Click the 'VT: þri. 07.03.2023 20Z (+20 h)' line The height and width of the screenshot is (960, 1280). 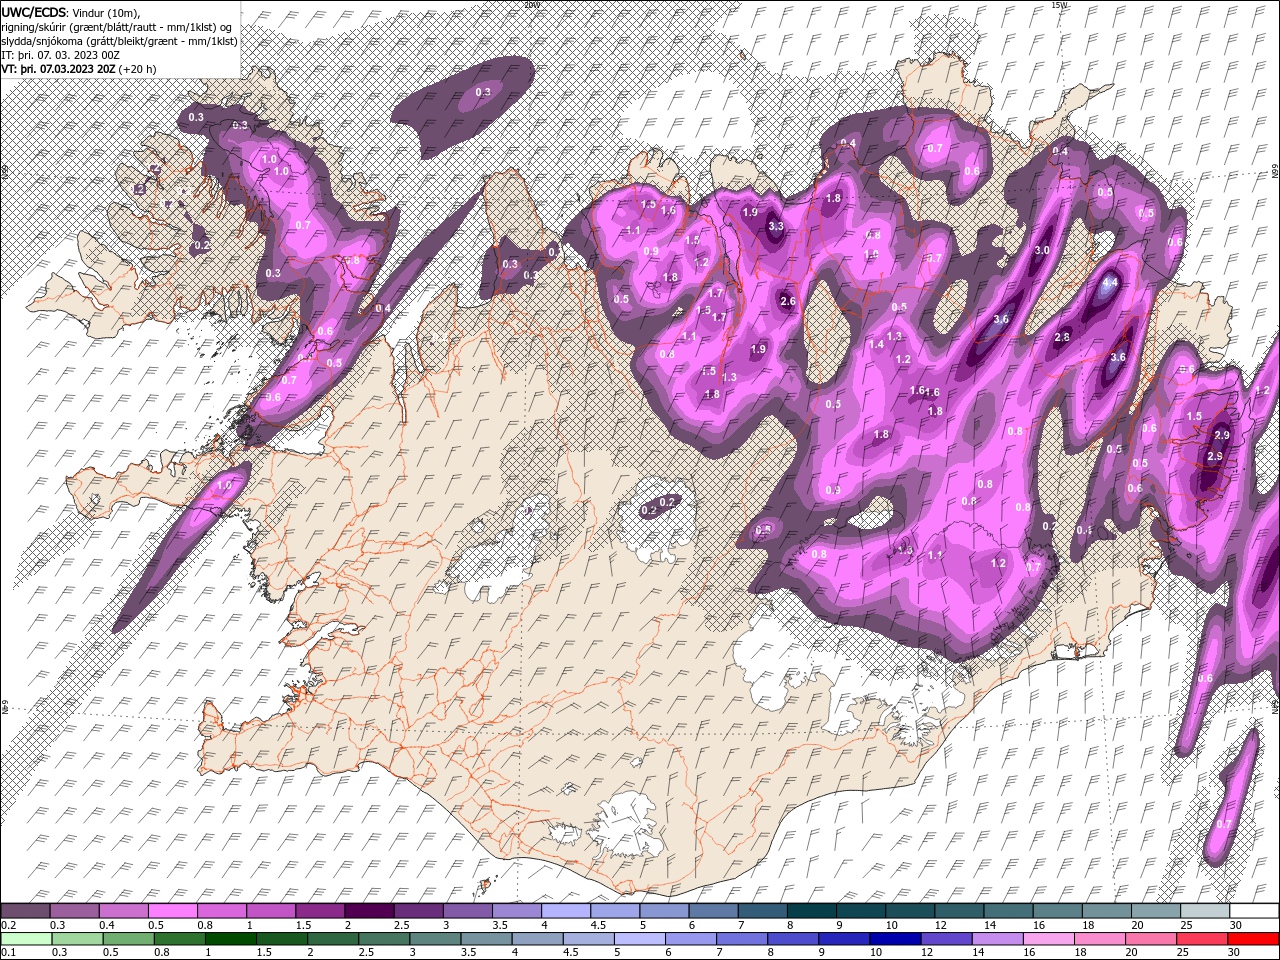[78, 69]
